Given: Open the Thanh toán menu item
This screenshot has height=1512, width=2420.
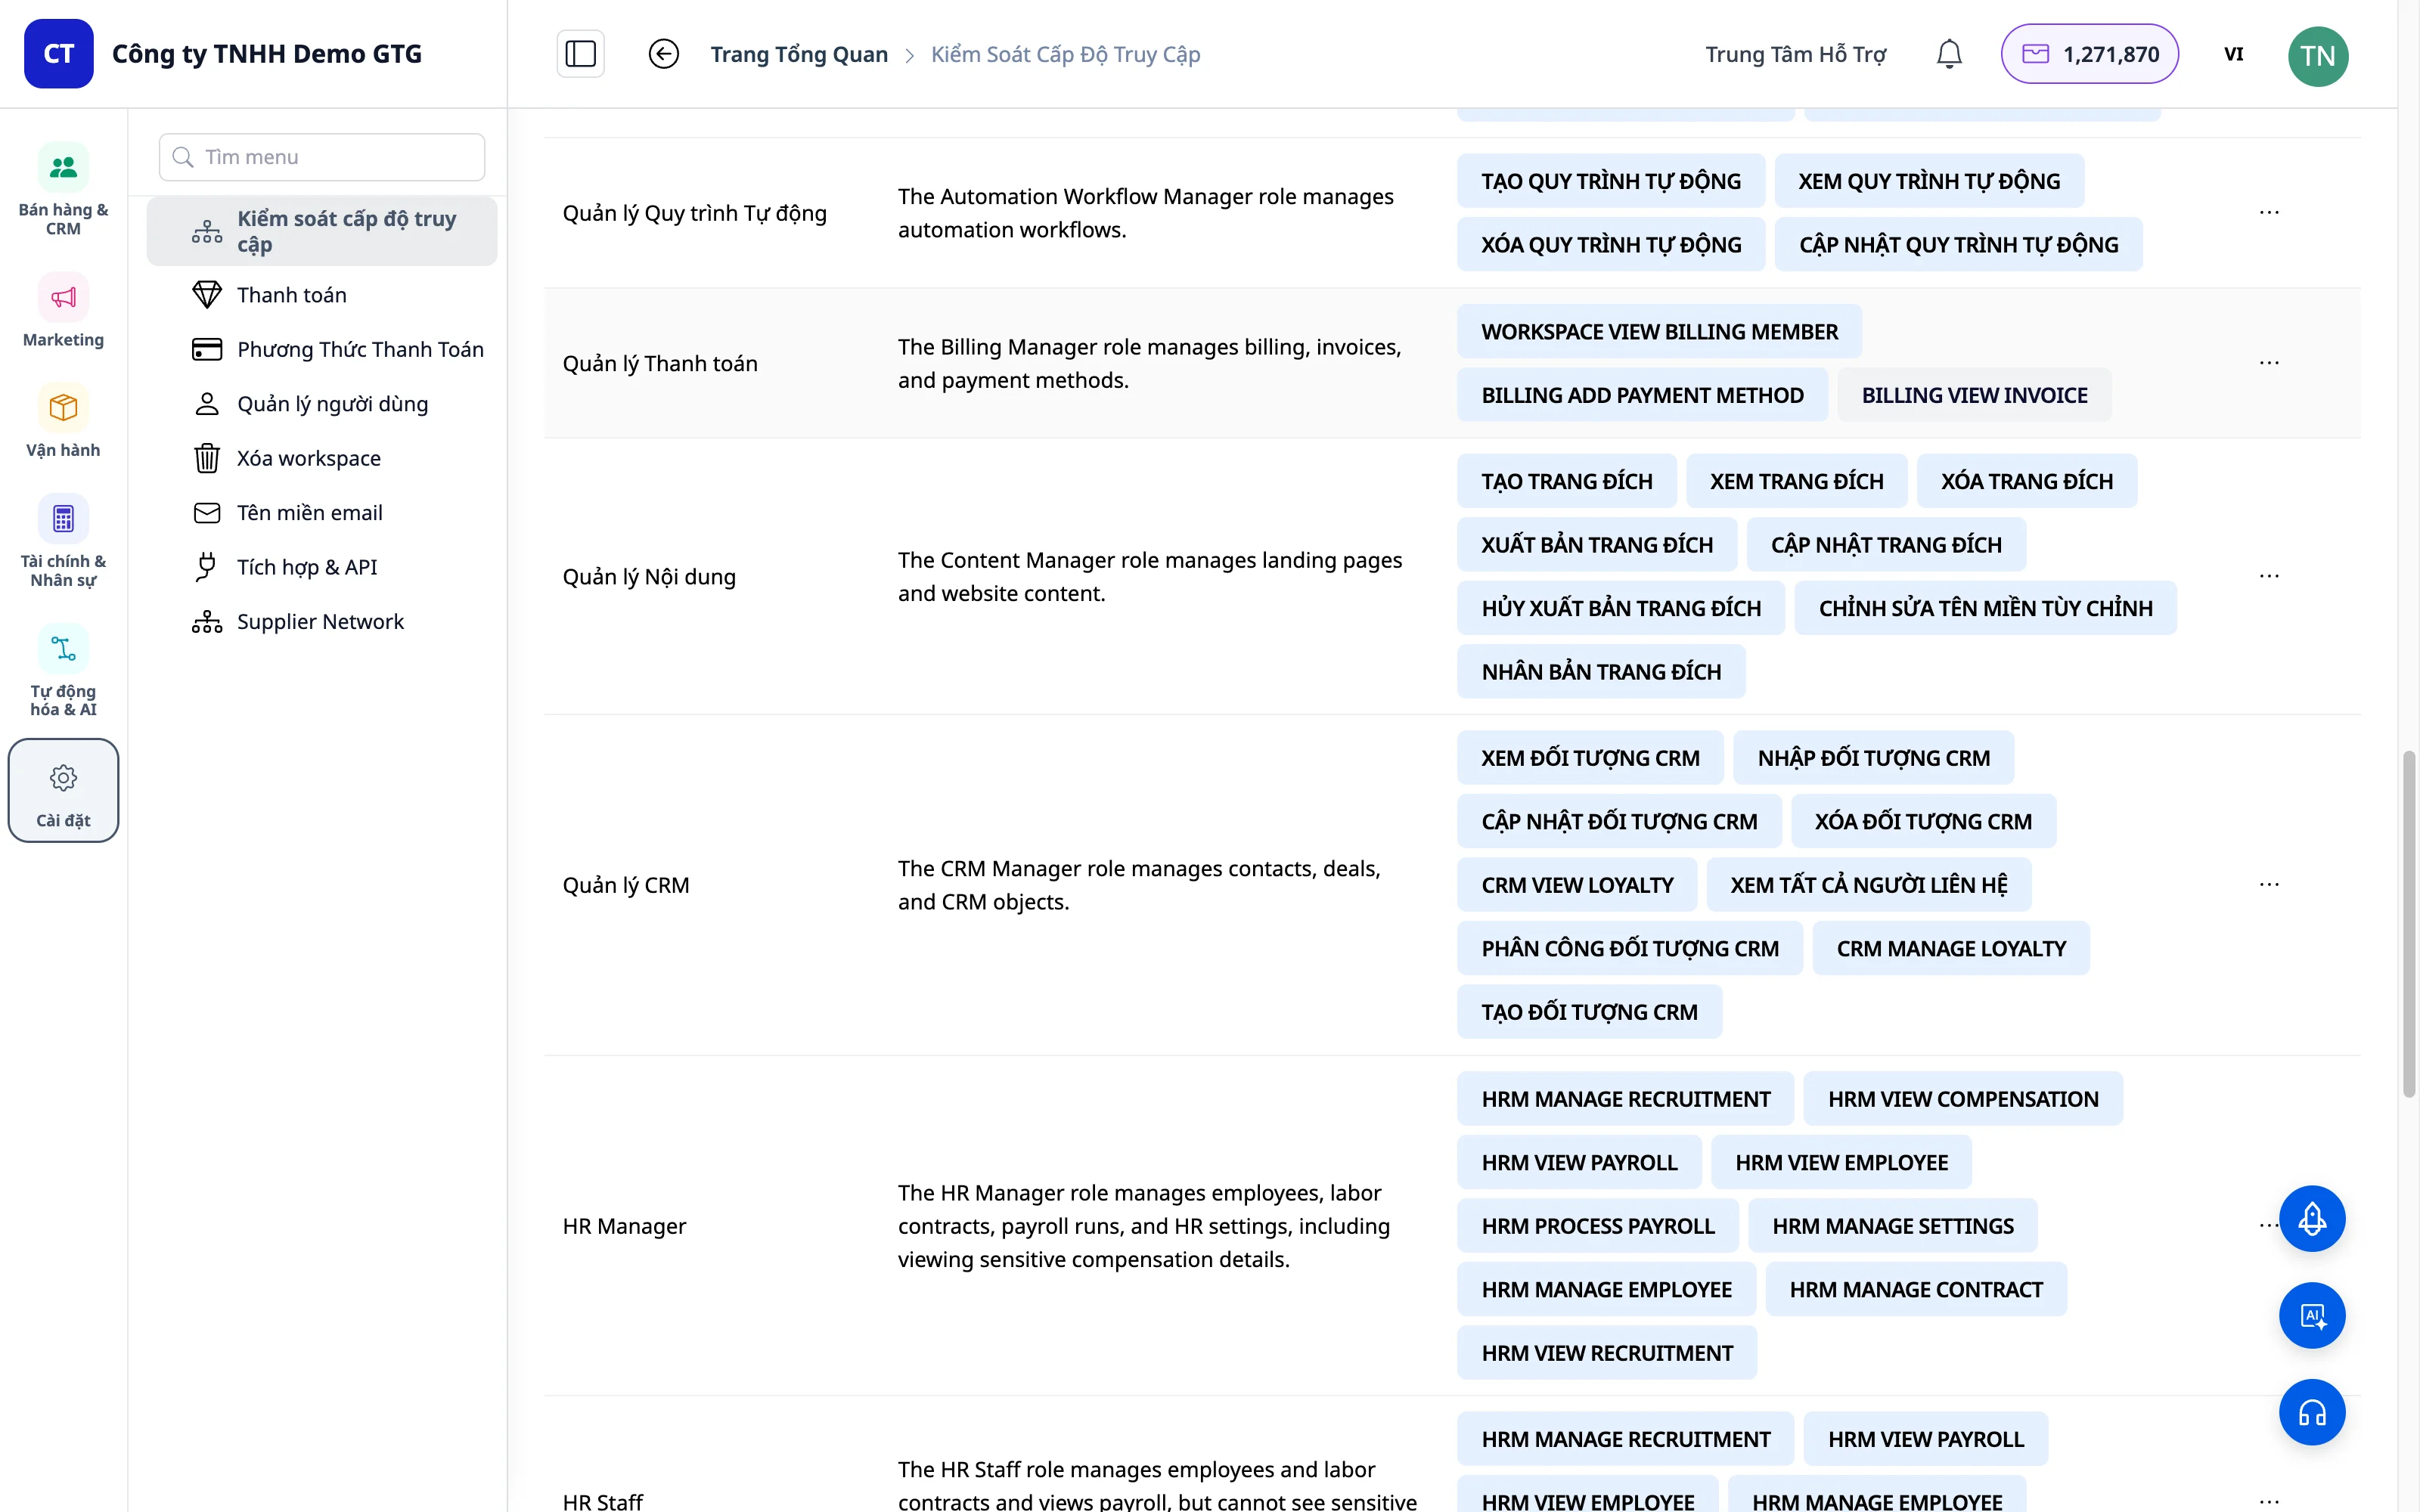Looking at the screenshot, I should 322,295.
